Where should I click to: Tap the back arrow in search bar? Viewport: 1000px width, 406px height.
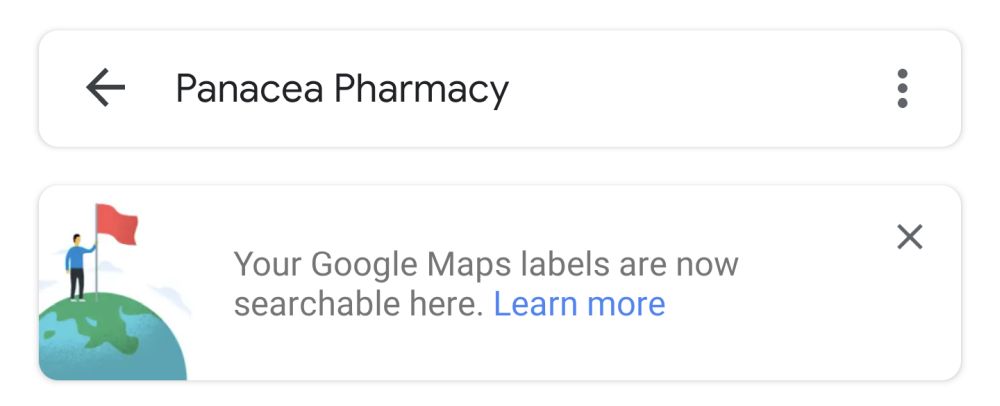105,89
